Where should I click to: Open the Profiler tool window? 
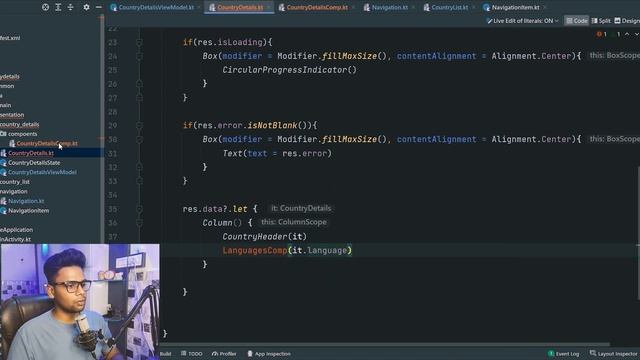(x=224, y=354)
